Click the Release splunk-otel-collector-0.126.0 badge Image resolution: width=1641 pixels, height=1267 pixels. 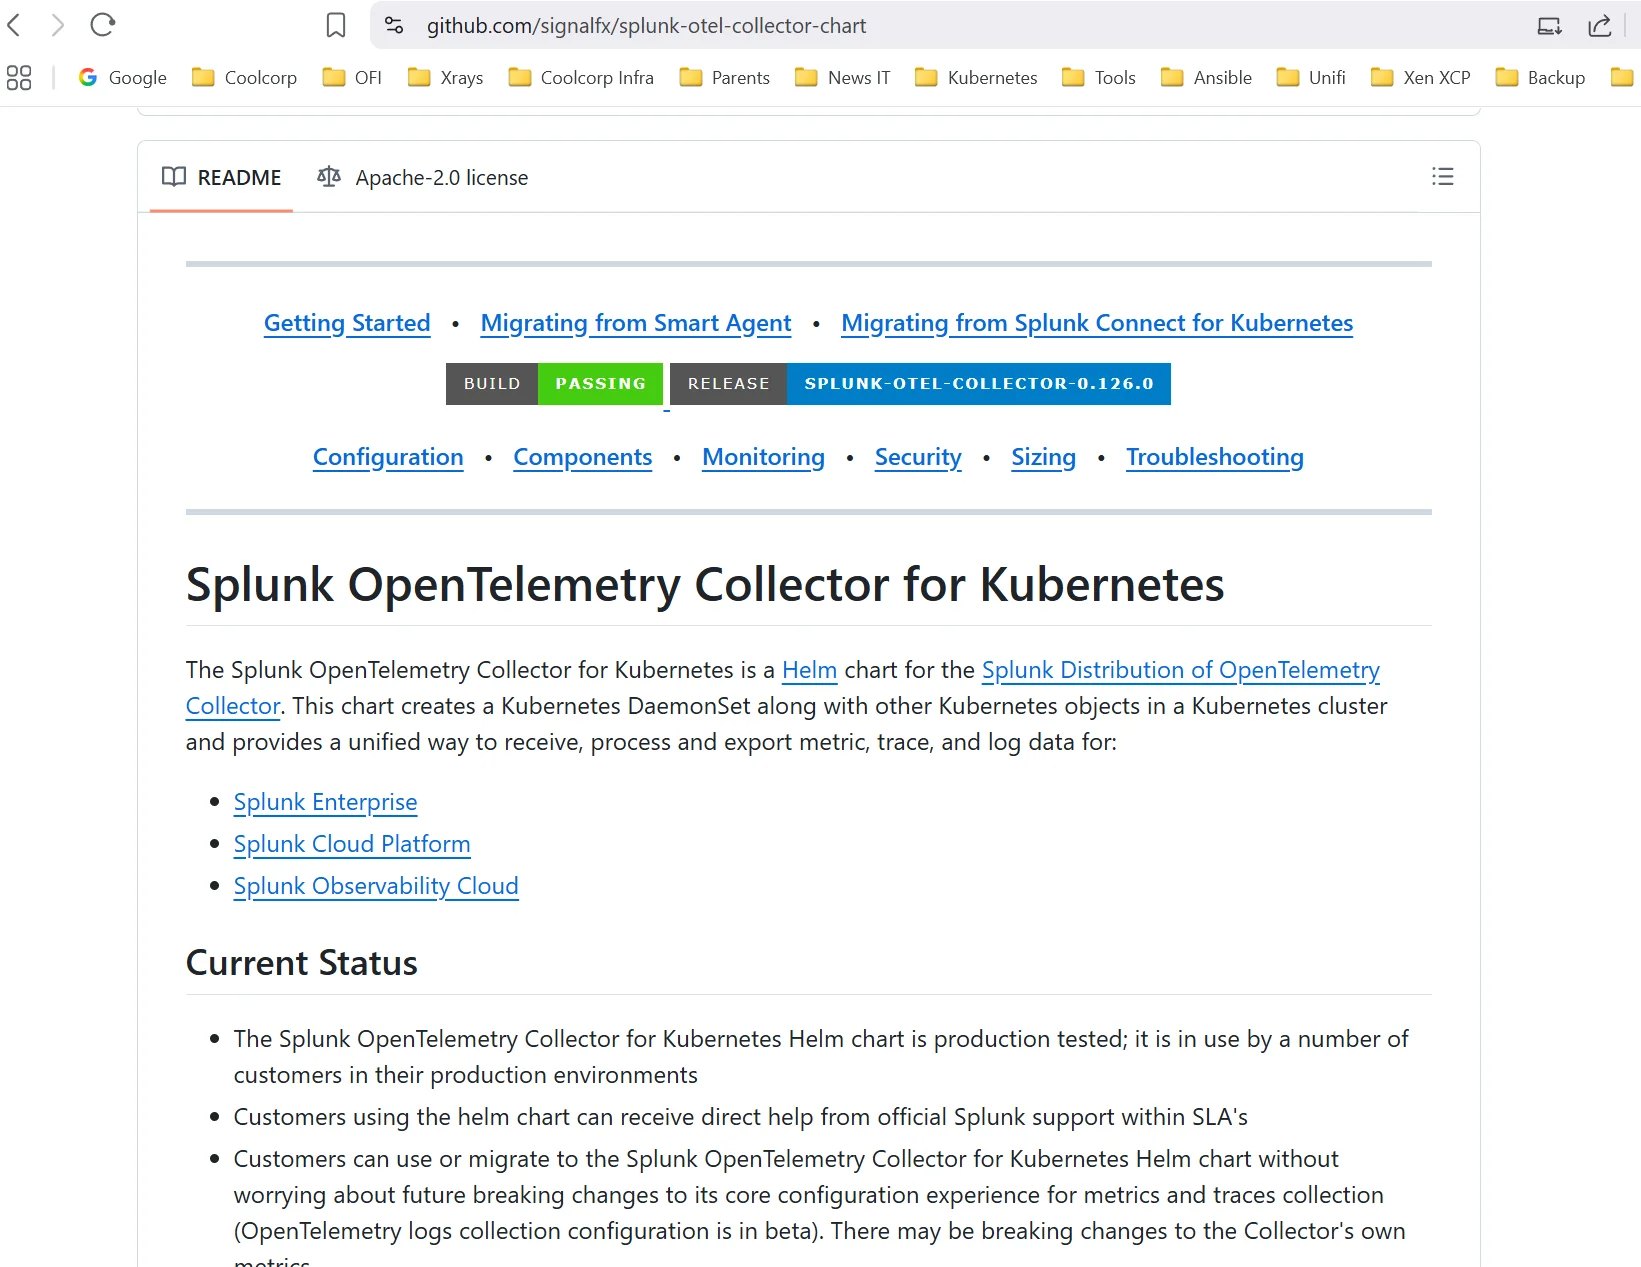(x=920, y=384)
